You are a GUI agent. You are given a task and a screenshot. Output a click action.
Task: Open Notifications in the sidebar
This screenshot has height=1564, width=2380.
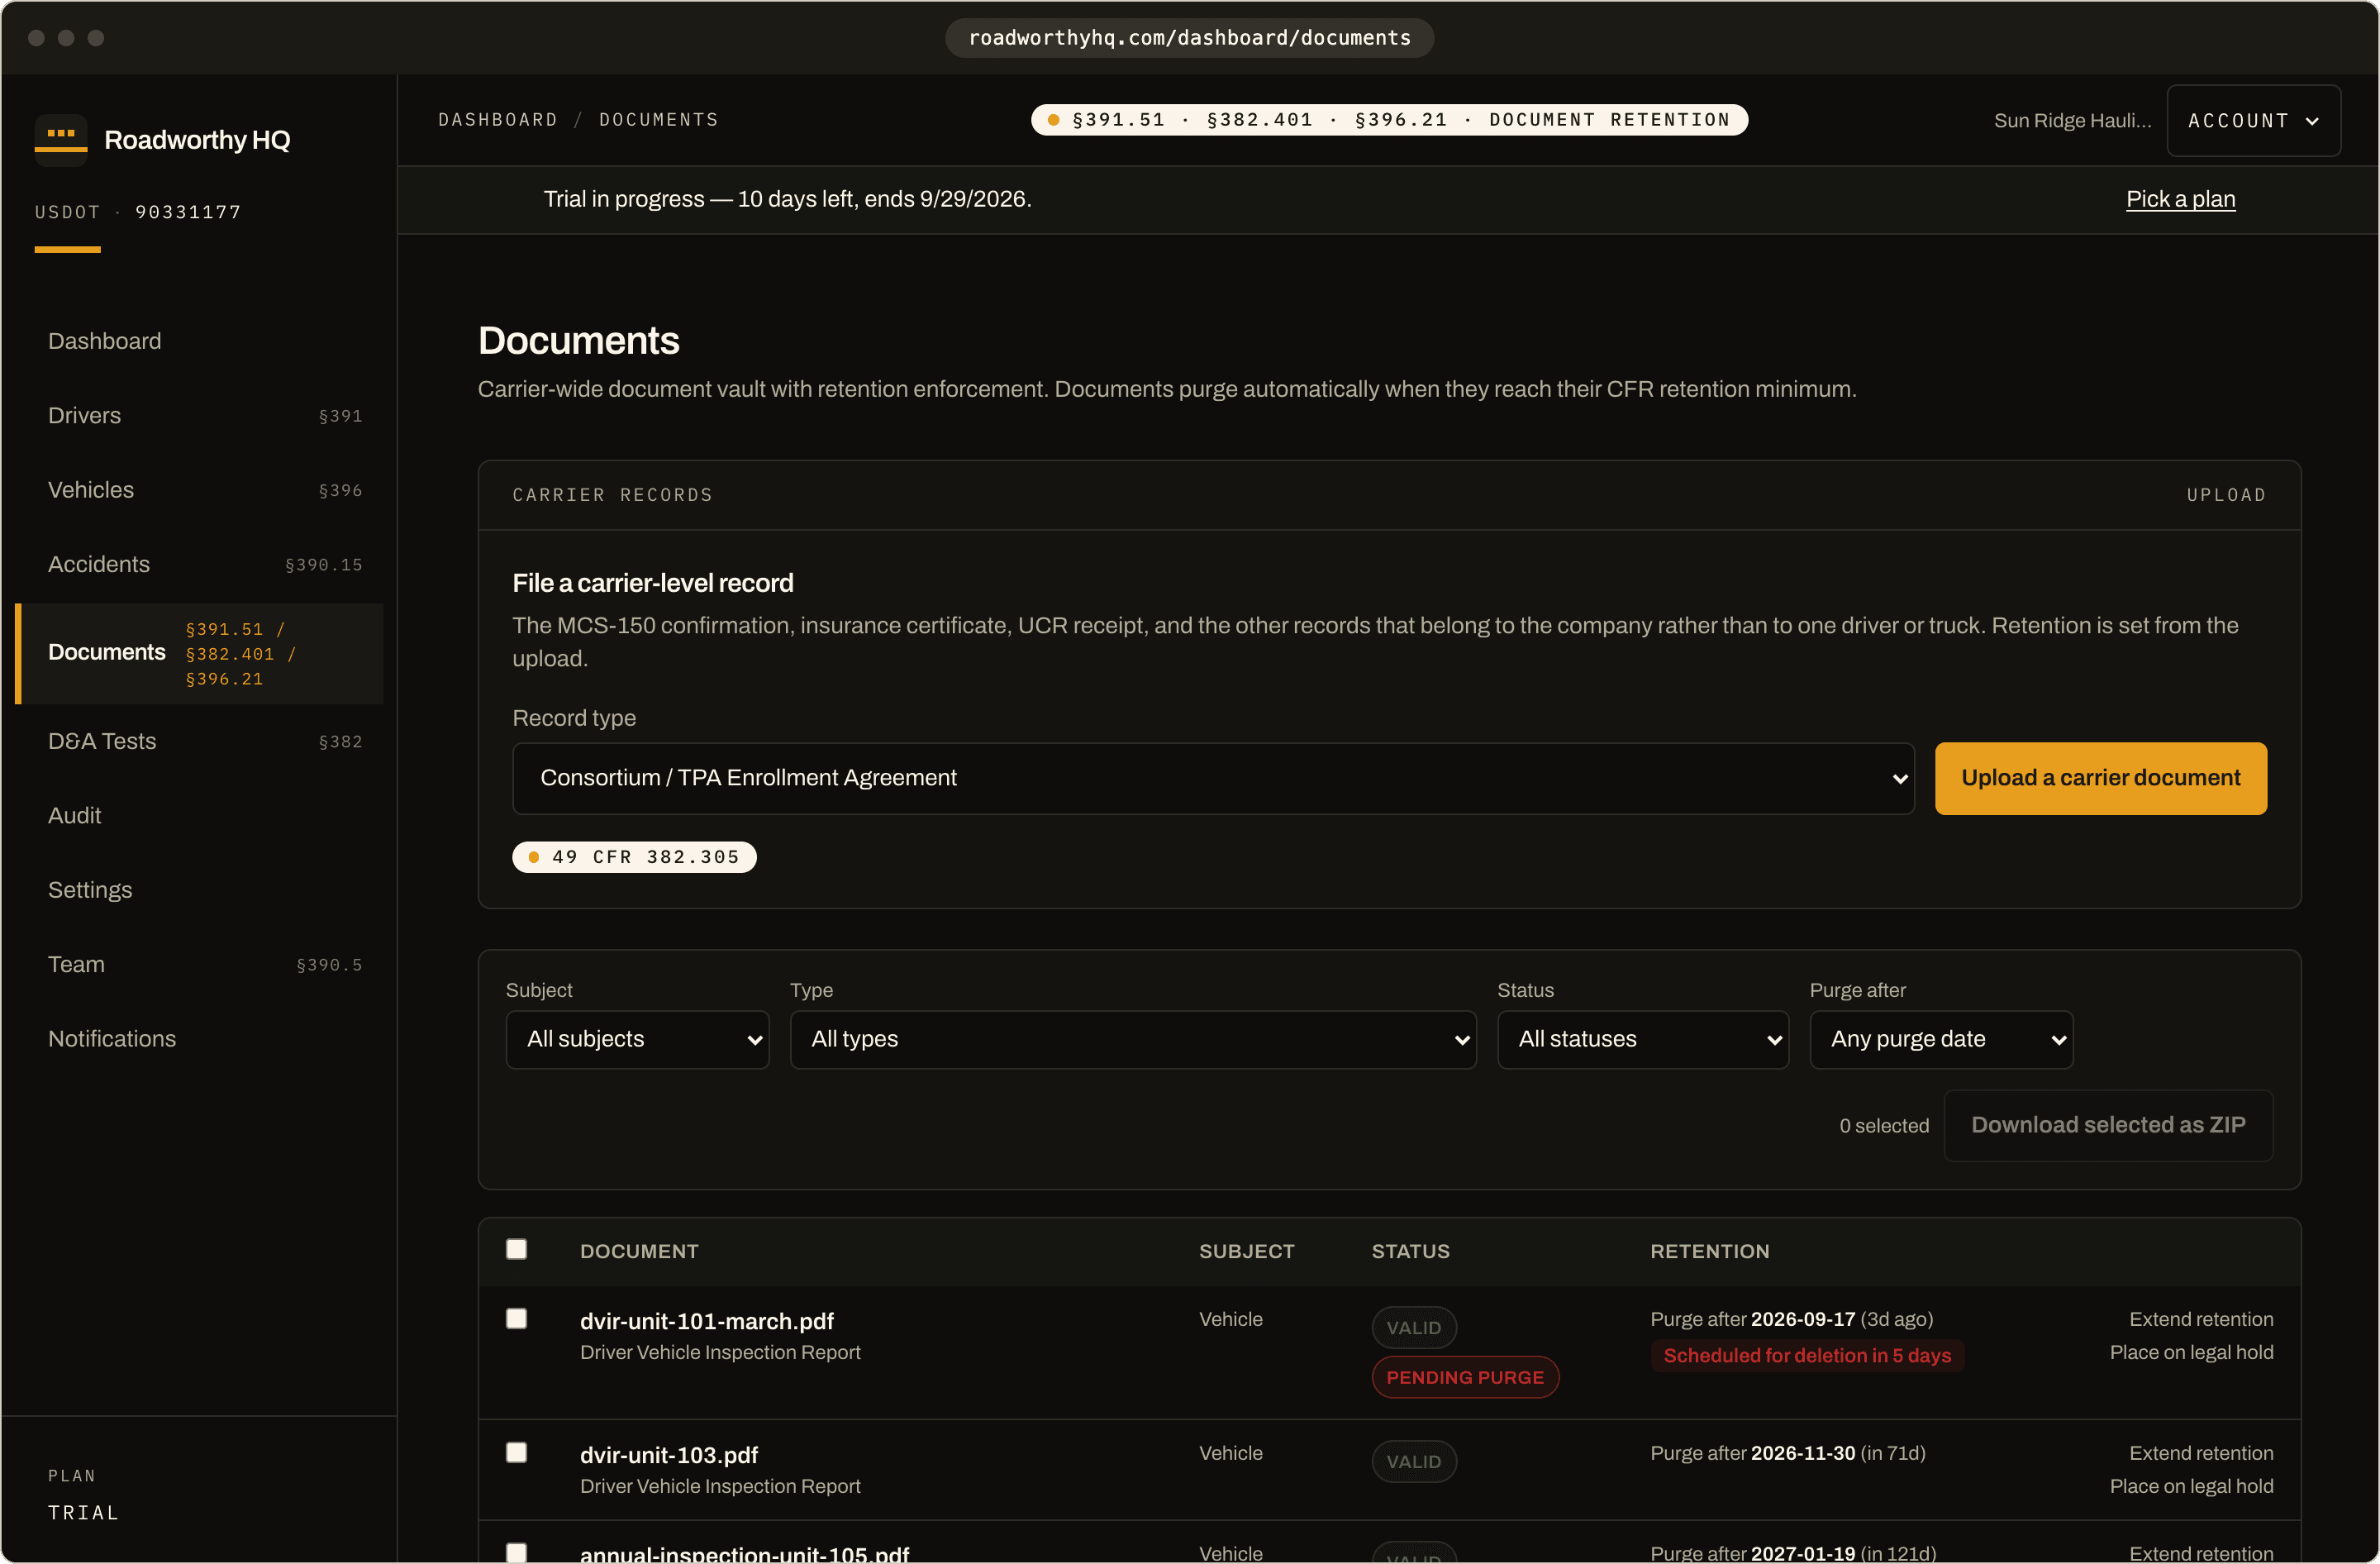200,1039
